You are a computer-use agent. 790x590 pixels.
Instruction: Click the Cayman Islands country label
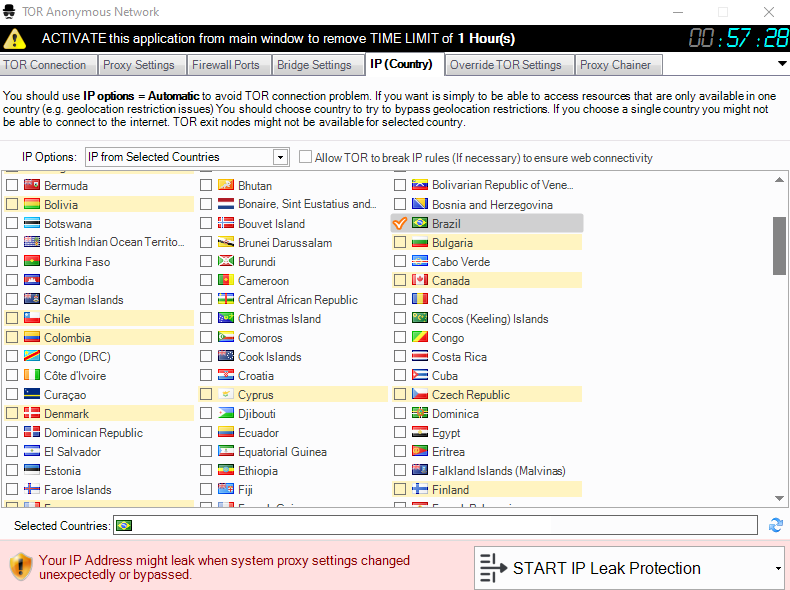(x=84, y=300)
